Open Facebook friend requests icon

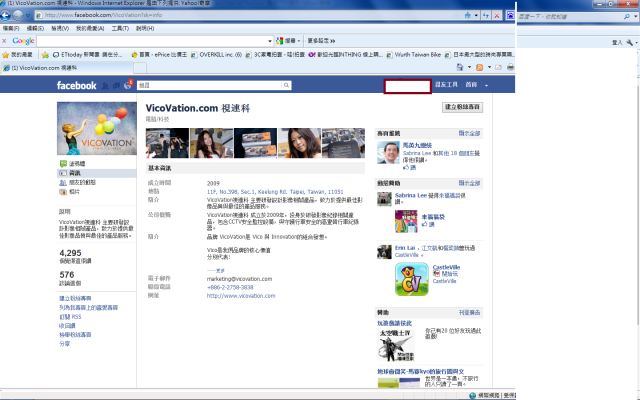click(105, 86)
